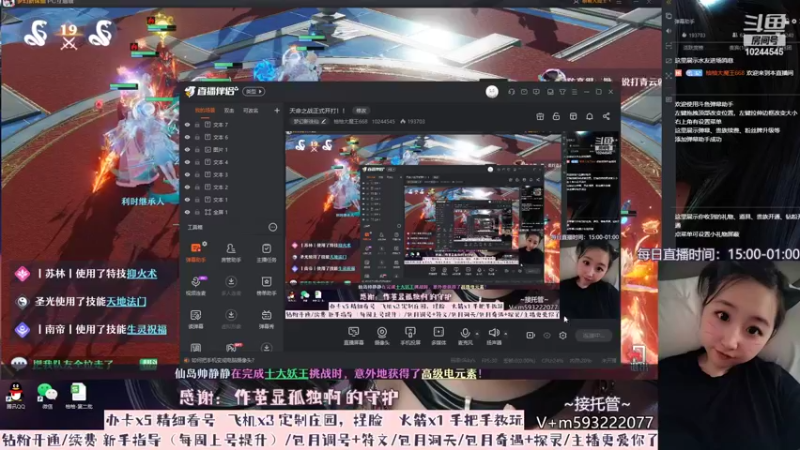Toggle visibility of 文本 1 source
The width and height of the screenshot is (800, 450).
point(187,199)
